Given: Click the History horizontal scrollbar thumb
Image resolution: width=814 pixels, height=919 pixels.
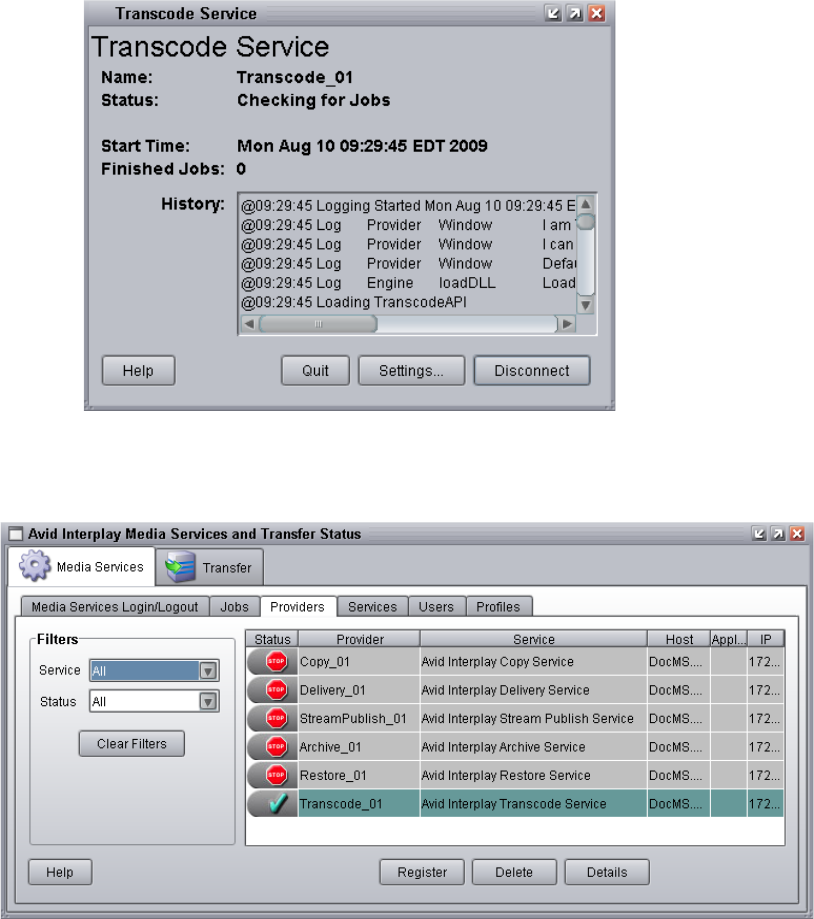Looking at the screenshot, I should [x=318, y=324].
